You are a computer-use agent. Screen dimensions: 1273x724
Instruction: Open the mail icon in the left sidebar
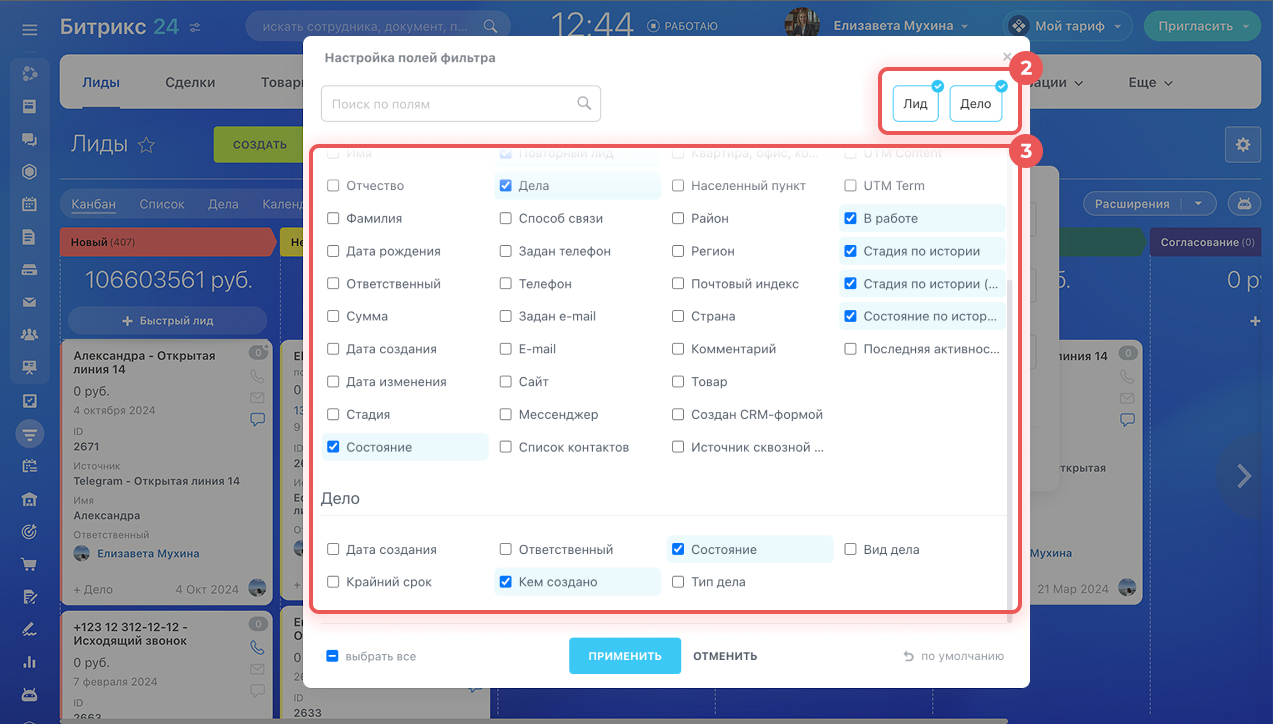tap(29, 302)
